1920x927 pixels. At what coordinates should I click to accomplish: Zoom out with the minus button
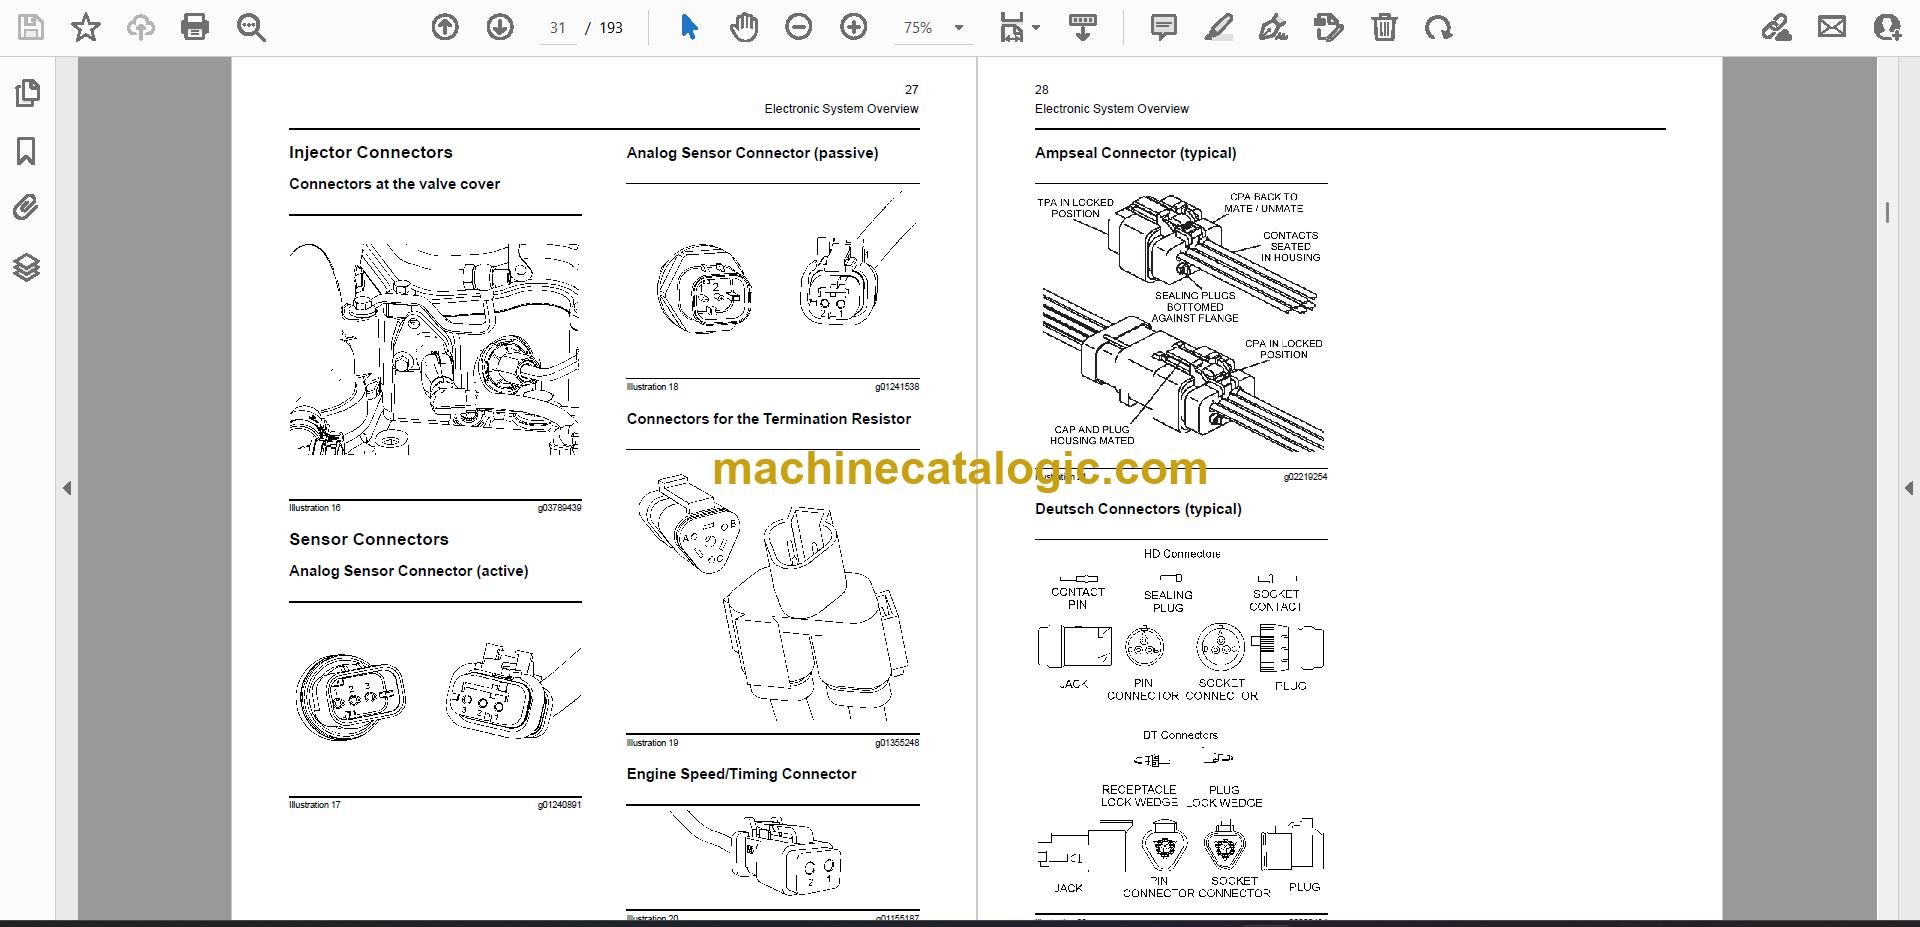click(799, 27)
